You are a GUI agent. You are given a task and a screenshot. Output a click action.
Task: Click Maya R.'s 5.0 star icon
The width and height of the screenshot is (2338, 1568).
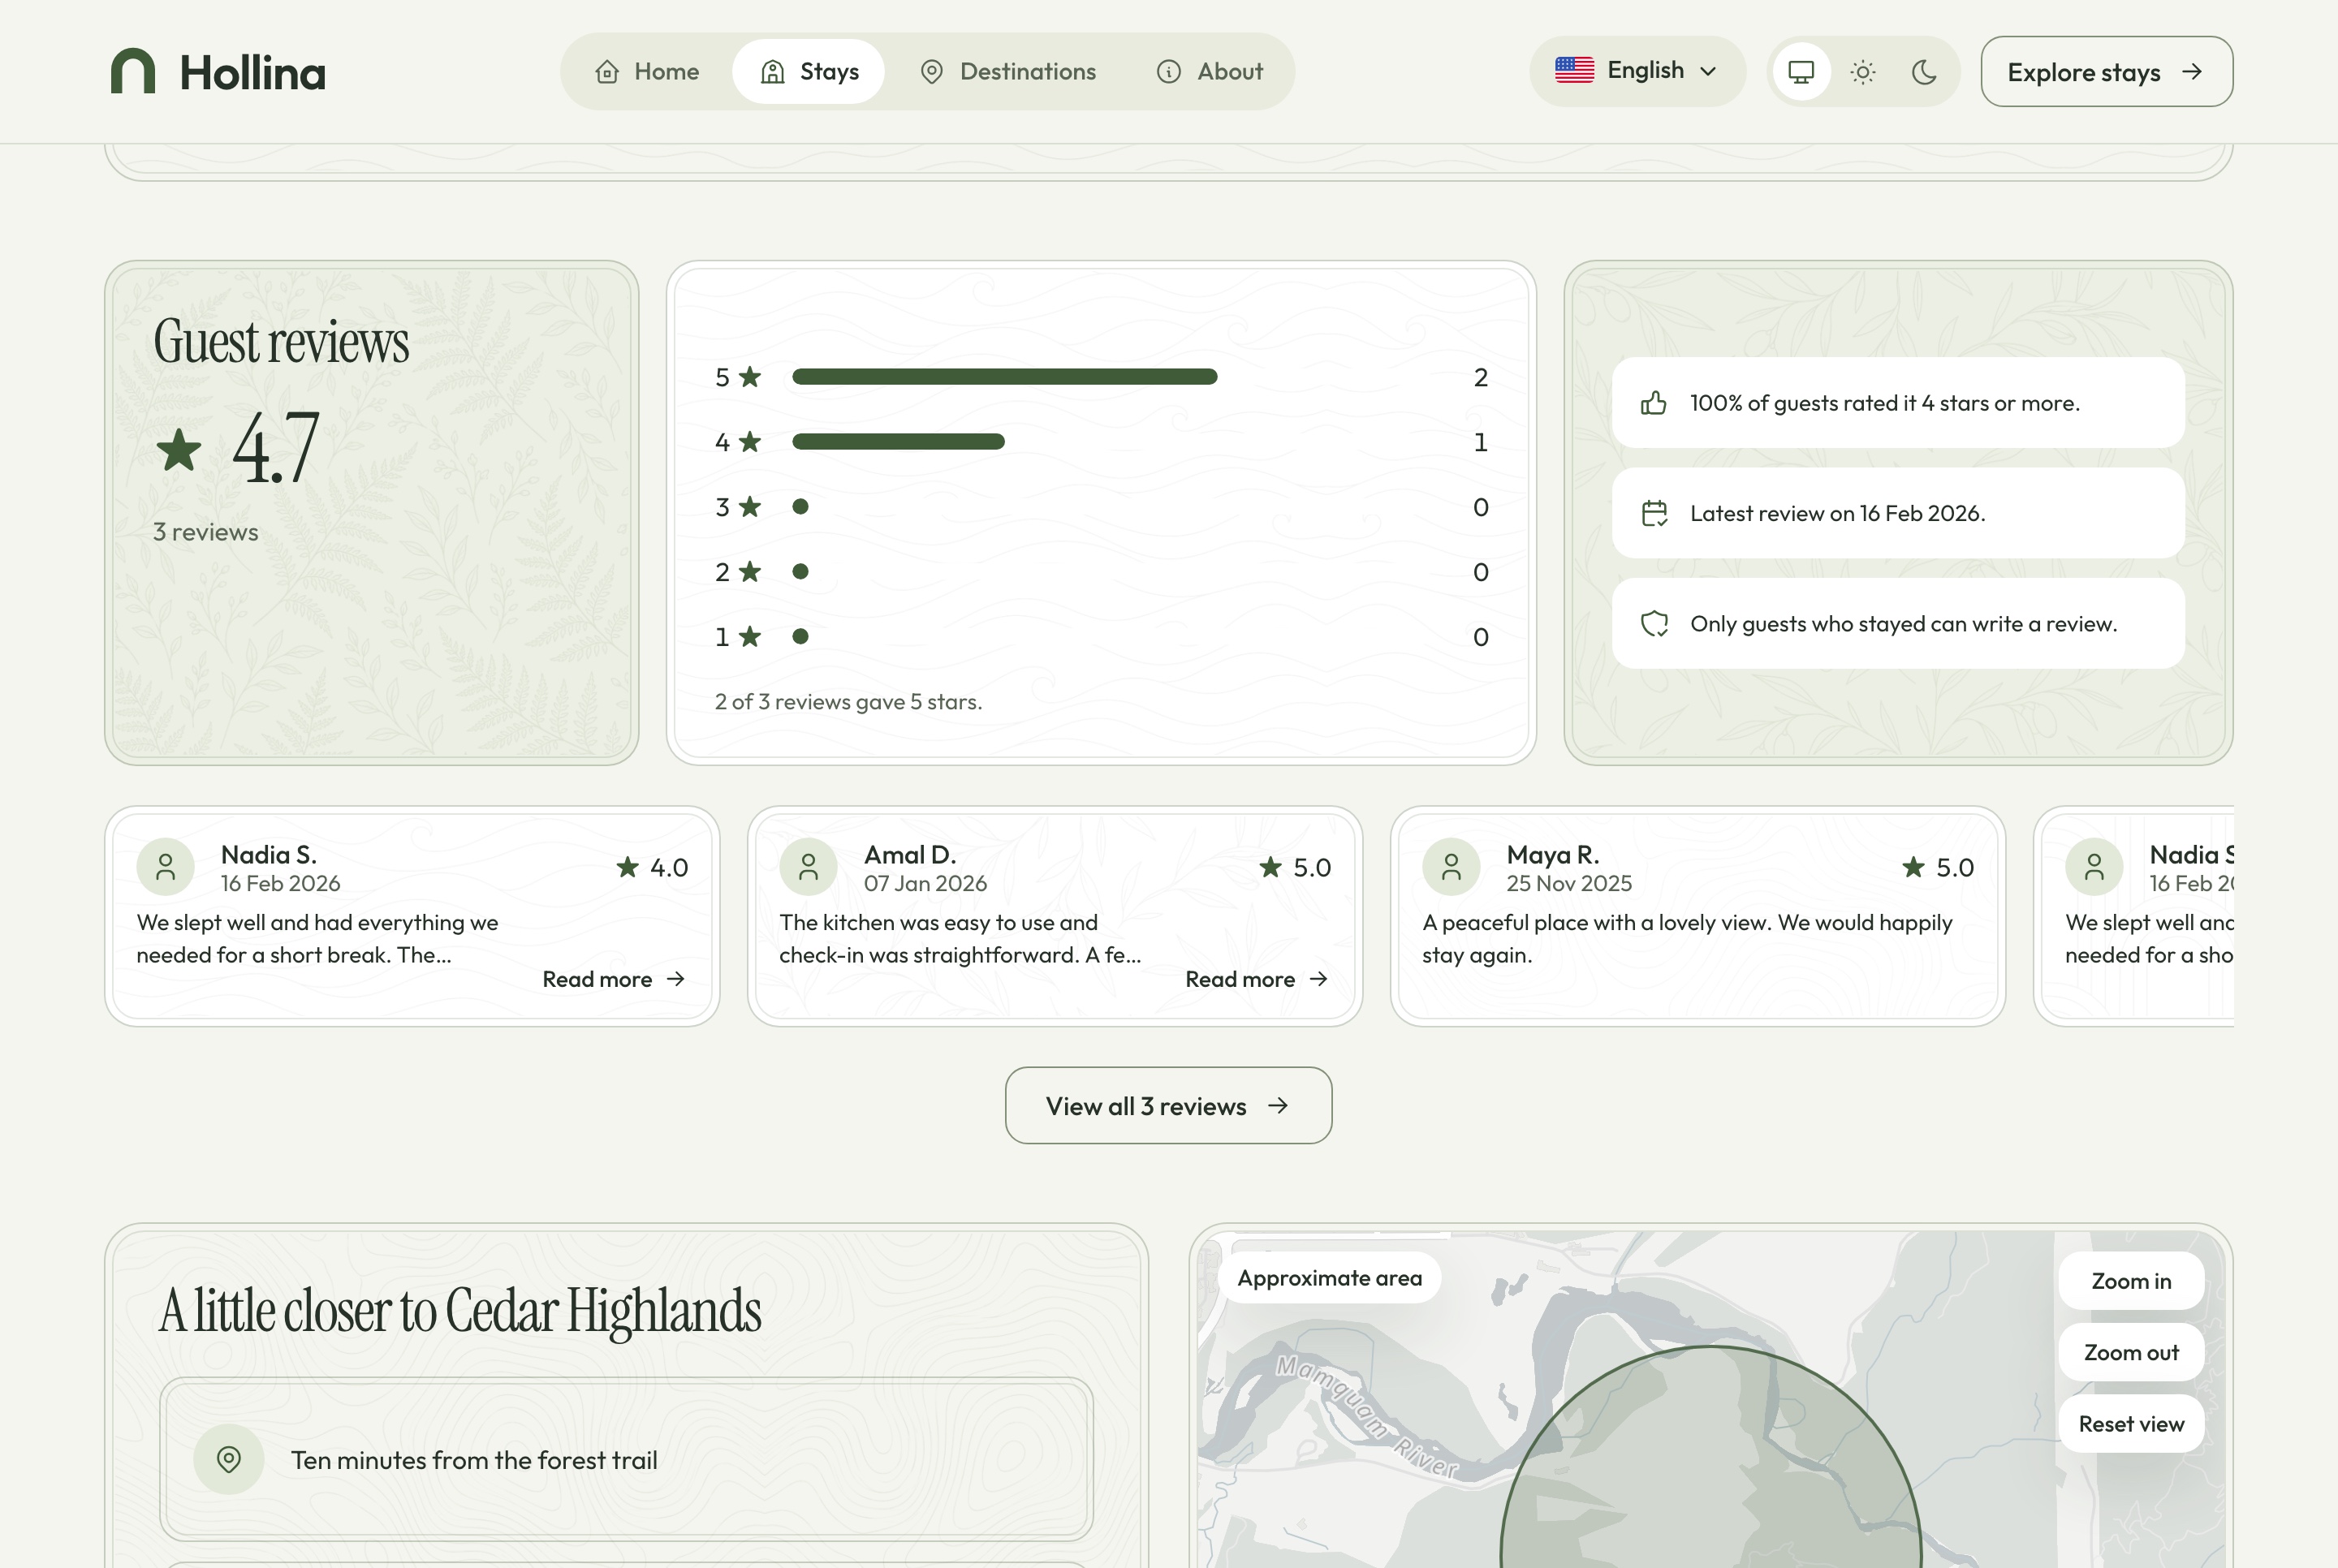click(1913, 867)
